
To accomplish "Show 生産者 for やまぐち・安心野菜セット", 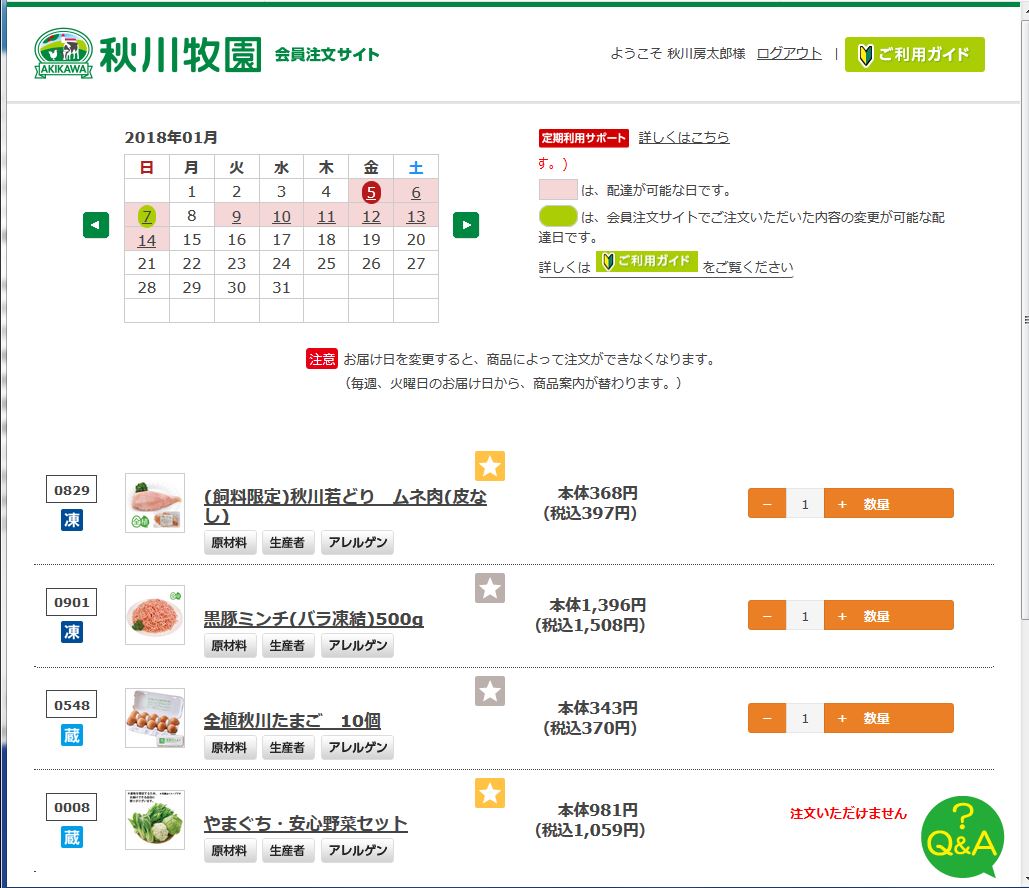I will click(x=287, y=851).
